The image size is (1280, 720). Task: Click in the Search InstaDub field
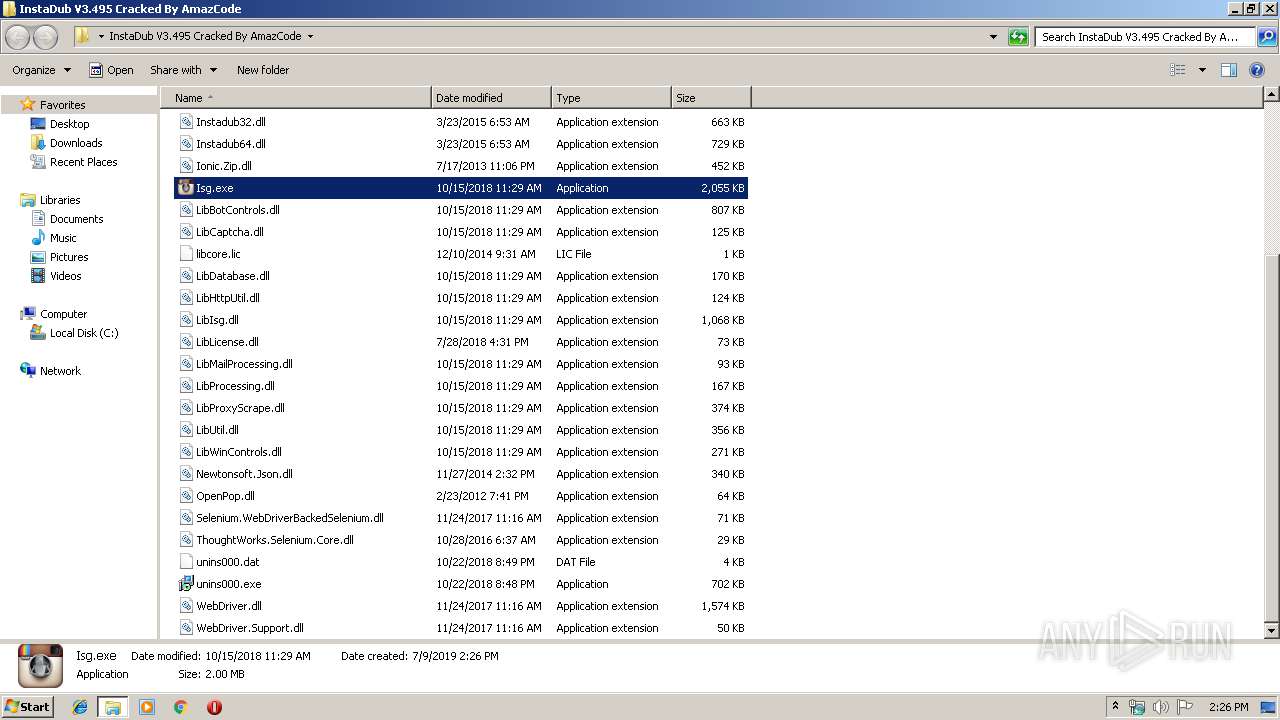(1145, 37)
